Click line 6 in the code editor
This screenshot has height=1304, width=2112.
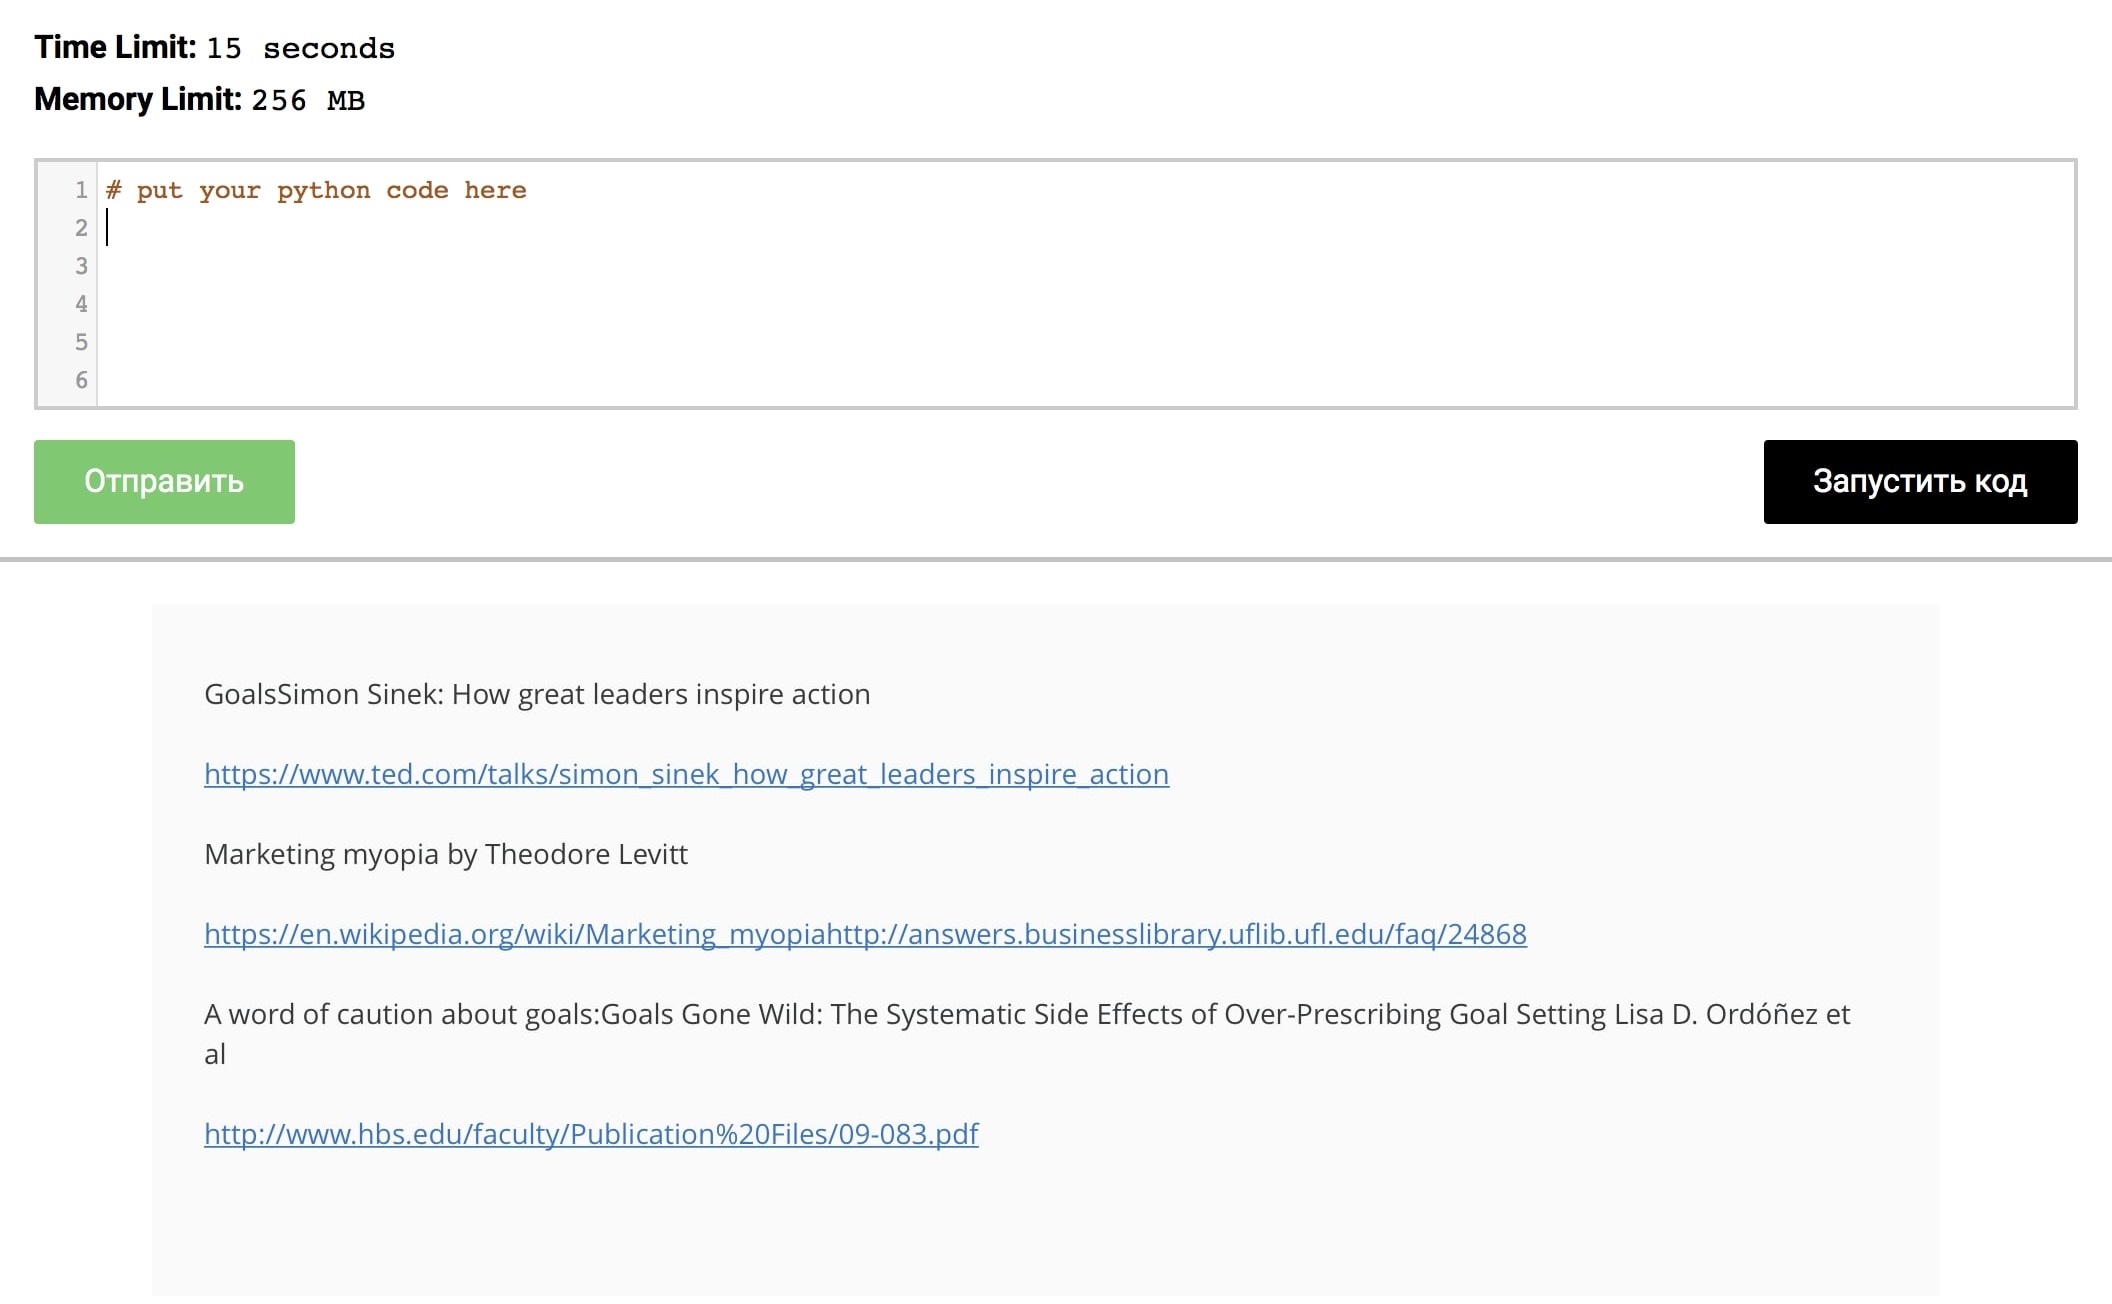coord(600,380)
